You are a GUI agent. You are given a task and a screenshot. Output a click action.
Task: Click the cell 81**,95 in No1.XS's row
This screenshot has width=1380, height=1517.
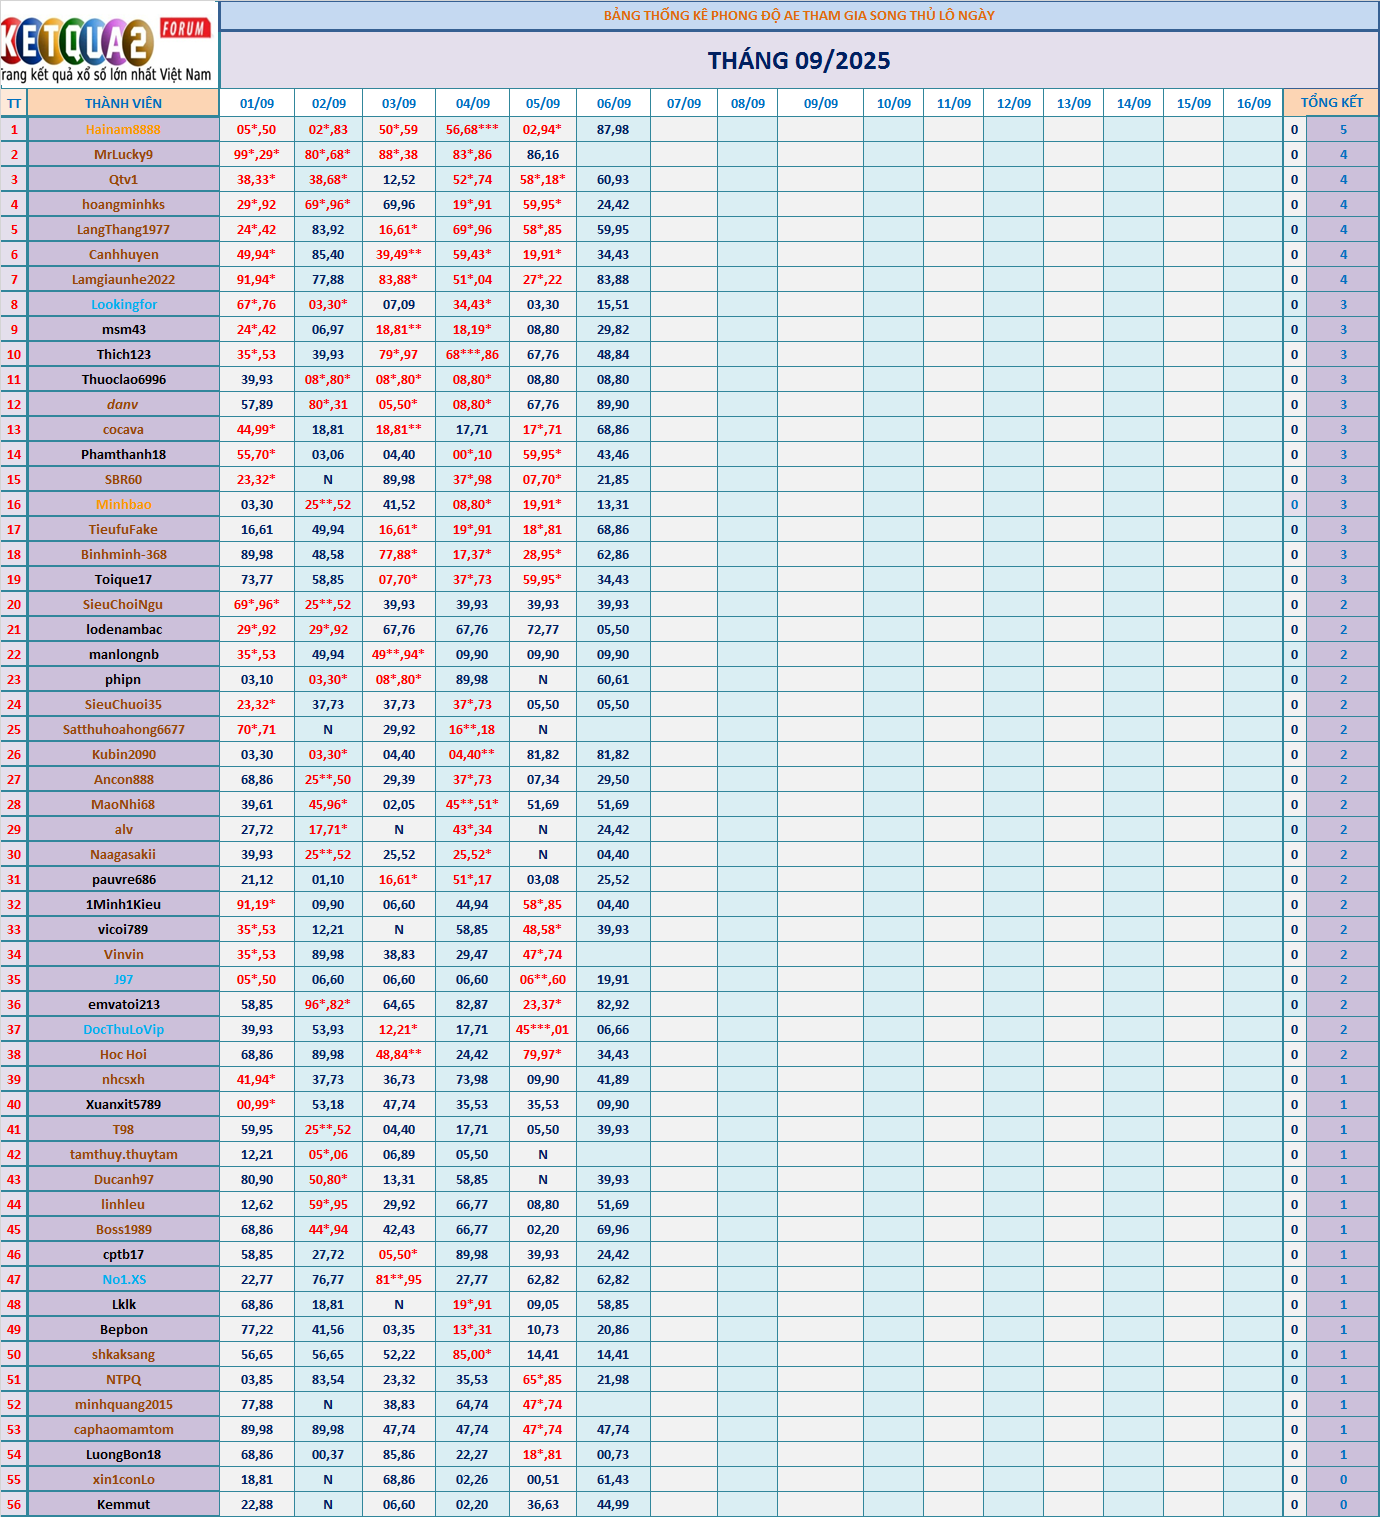pyautogui.click(x=399, y=1279)
